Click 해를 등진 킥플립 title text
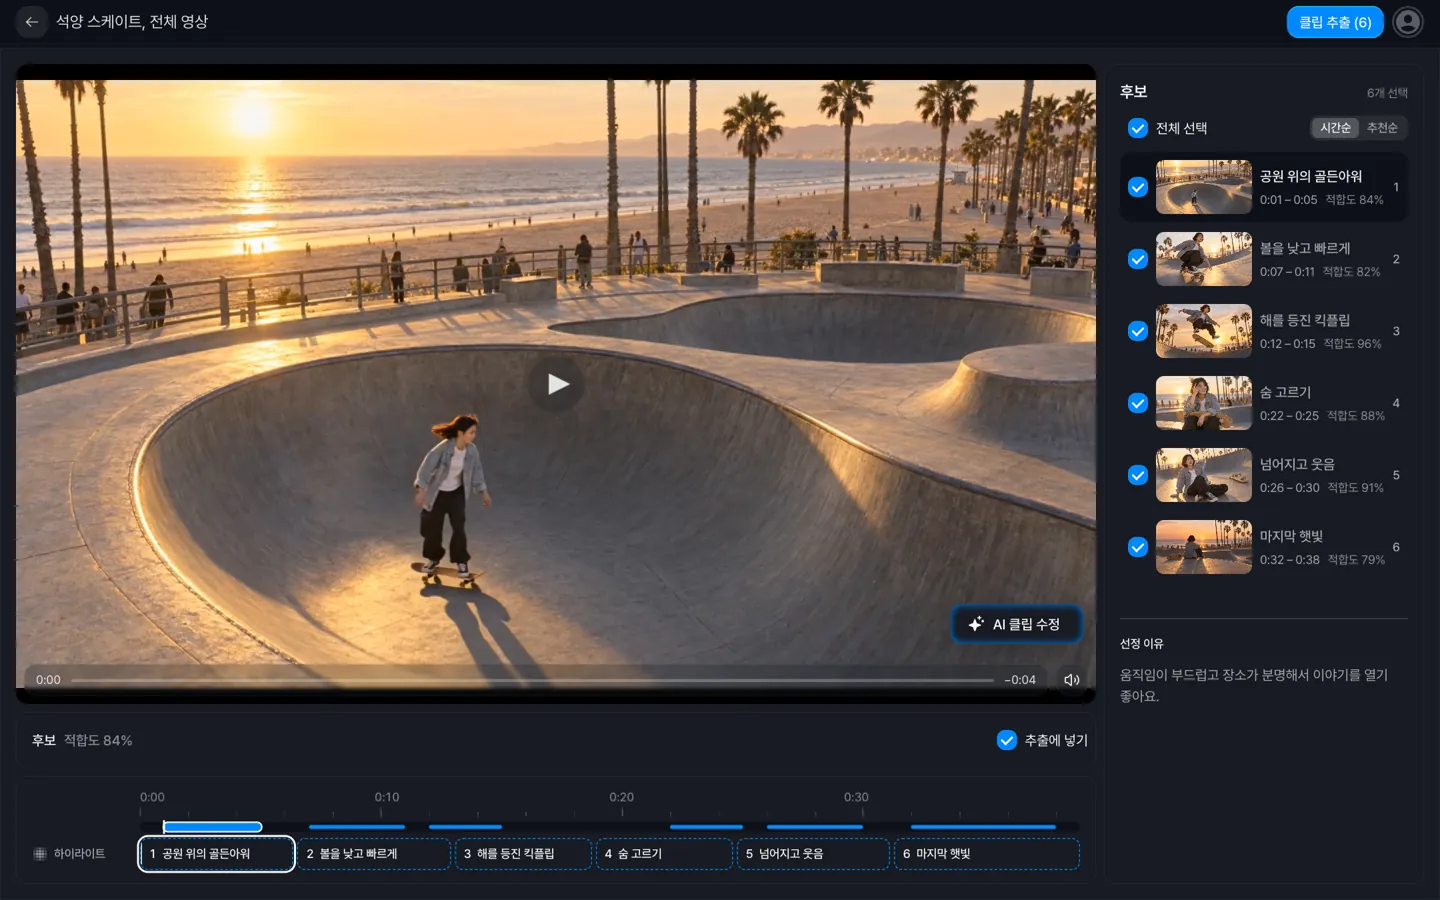The image size is (1440, 900). [x=1305, y=320]
